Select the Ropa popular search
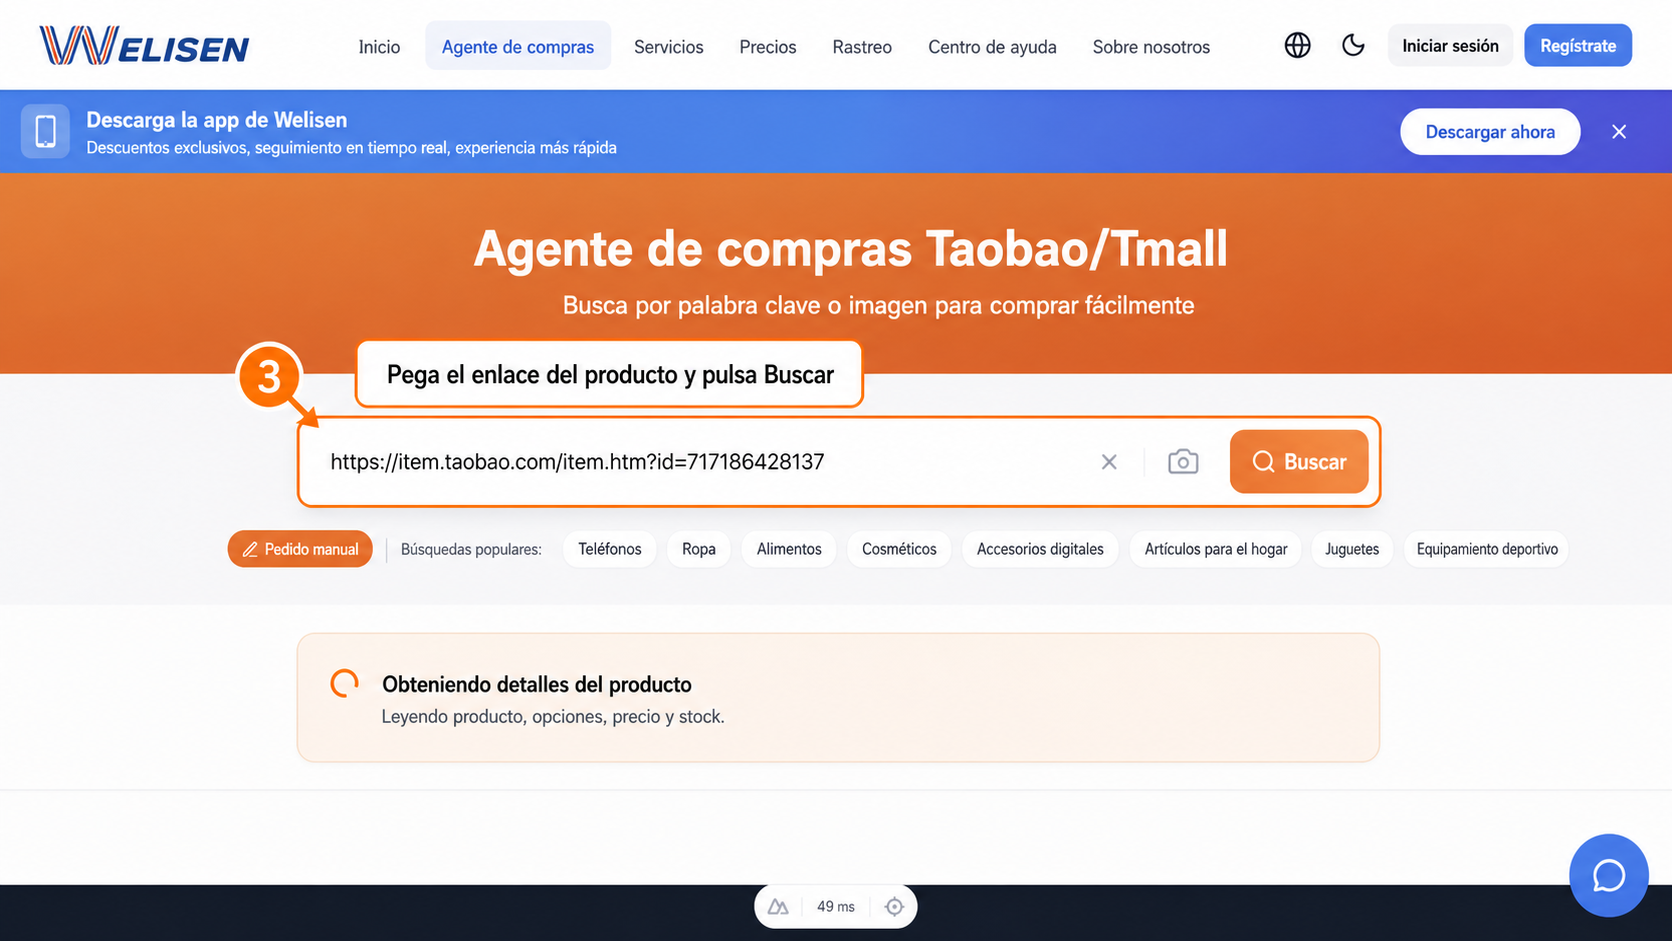The width and height of the screenshot is (1672, 941). [699, 549]
